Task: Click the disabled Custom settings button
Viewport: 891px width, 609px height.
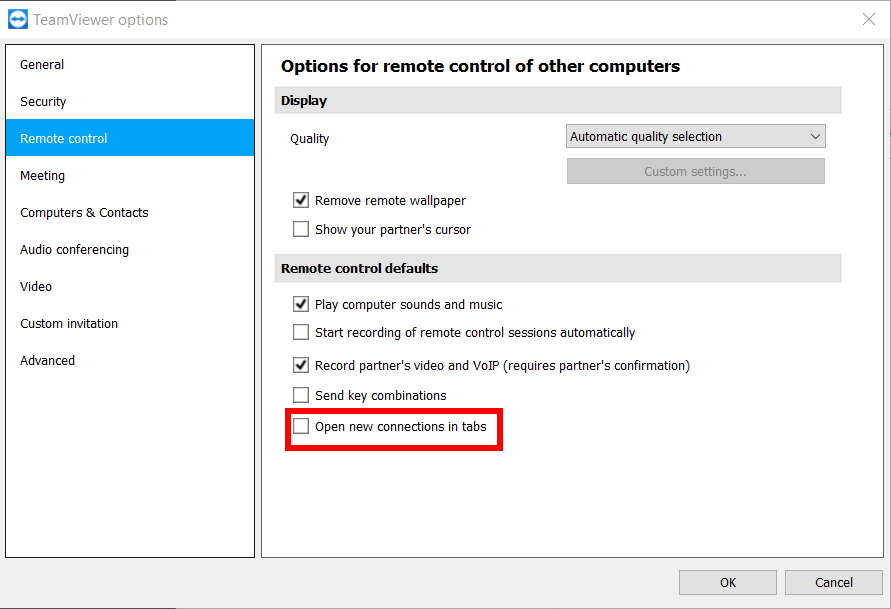Action: click(696, 172)
